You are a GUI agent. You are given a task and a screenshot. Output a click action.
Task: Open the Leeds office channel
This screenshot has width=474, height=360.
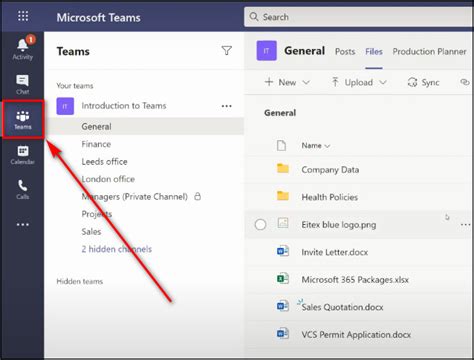(x=104, y=162)
